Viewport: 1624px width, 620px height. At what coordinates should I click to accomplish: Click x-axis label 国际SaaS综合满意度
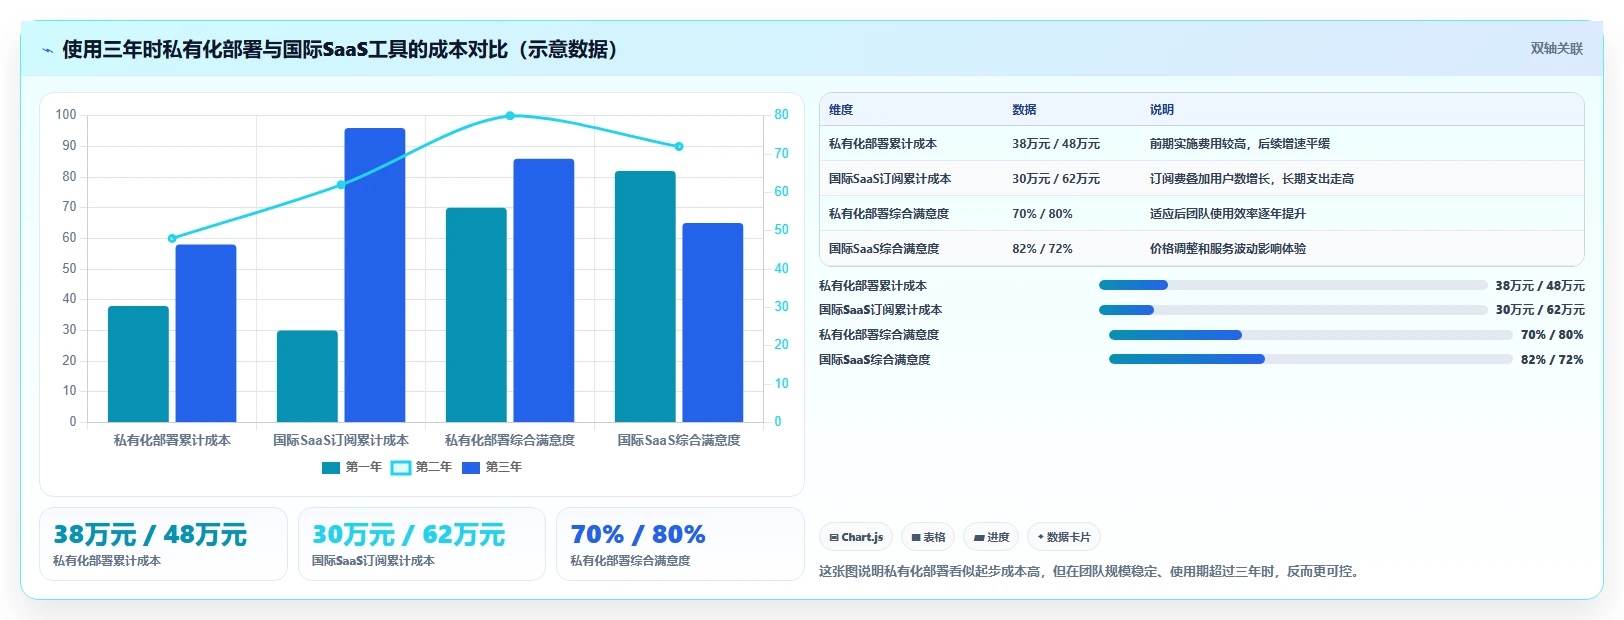click(679, 440)
